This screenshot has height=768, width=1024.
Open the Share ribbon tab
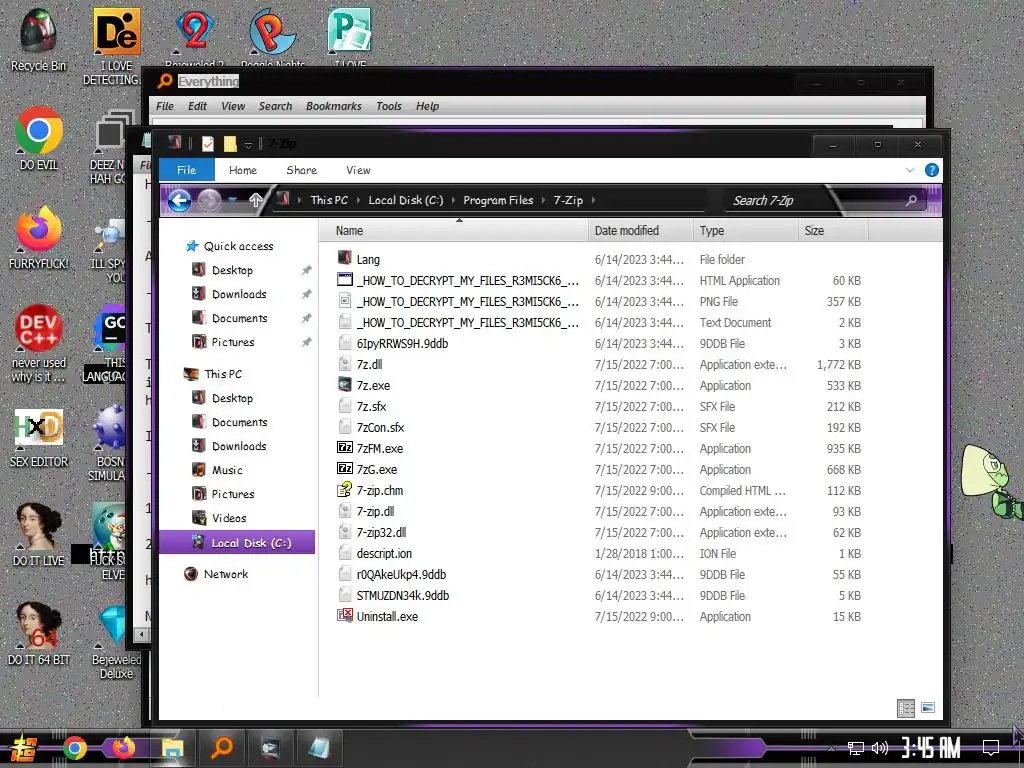pyautogui.click(x=301, y=170)
